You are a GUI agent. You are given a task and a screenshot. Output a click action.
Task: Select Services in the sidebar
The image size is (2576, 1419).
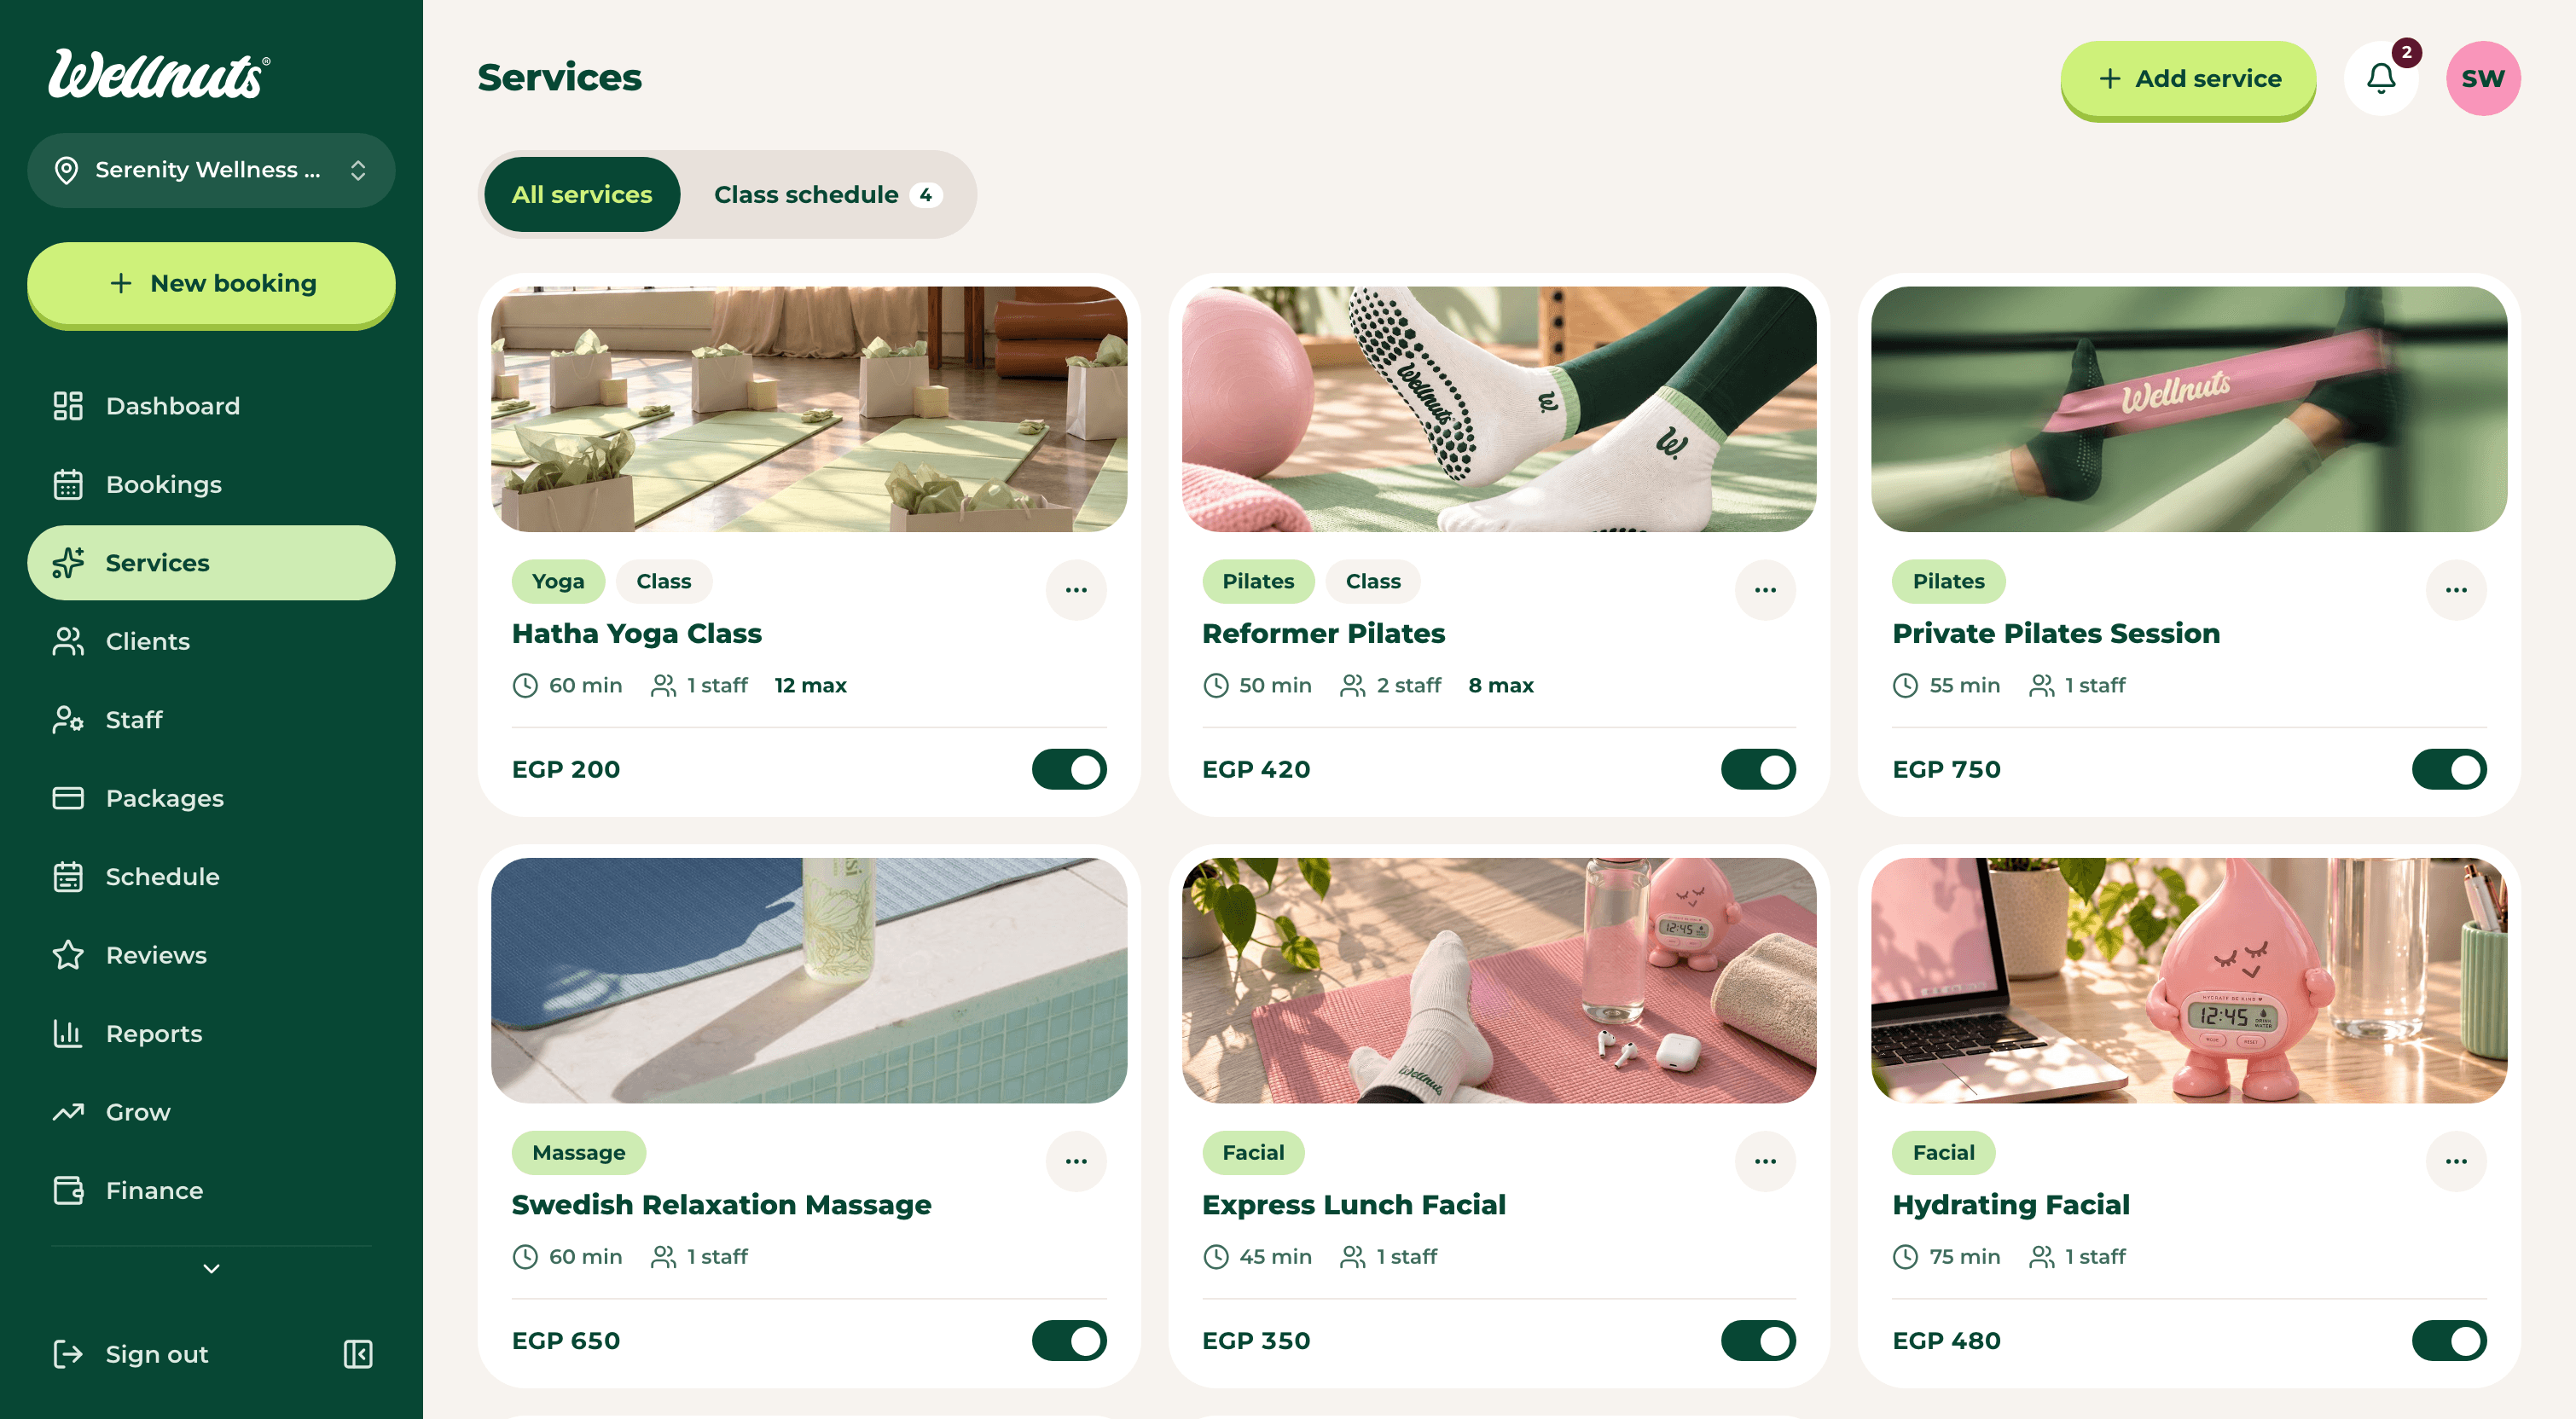point(211,563)
